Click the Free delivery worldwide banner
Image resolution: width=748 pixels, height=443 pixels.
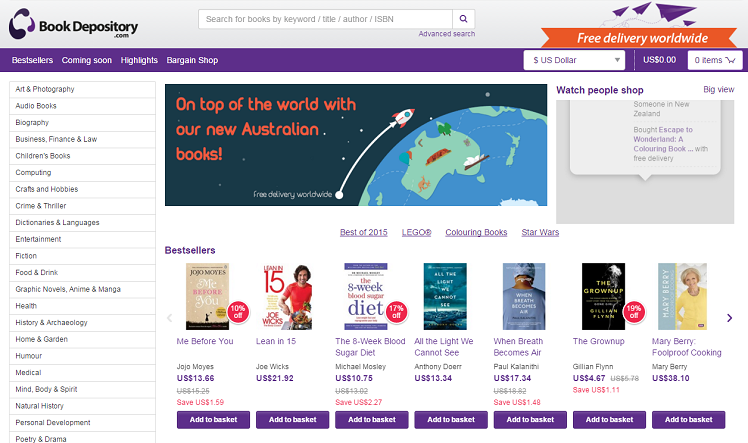click(x=639, y=37)
